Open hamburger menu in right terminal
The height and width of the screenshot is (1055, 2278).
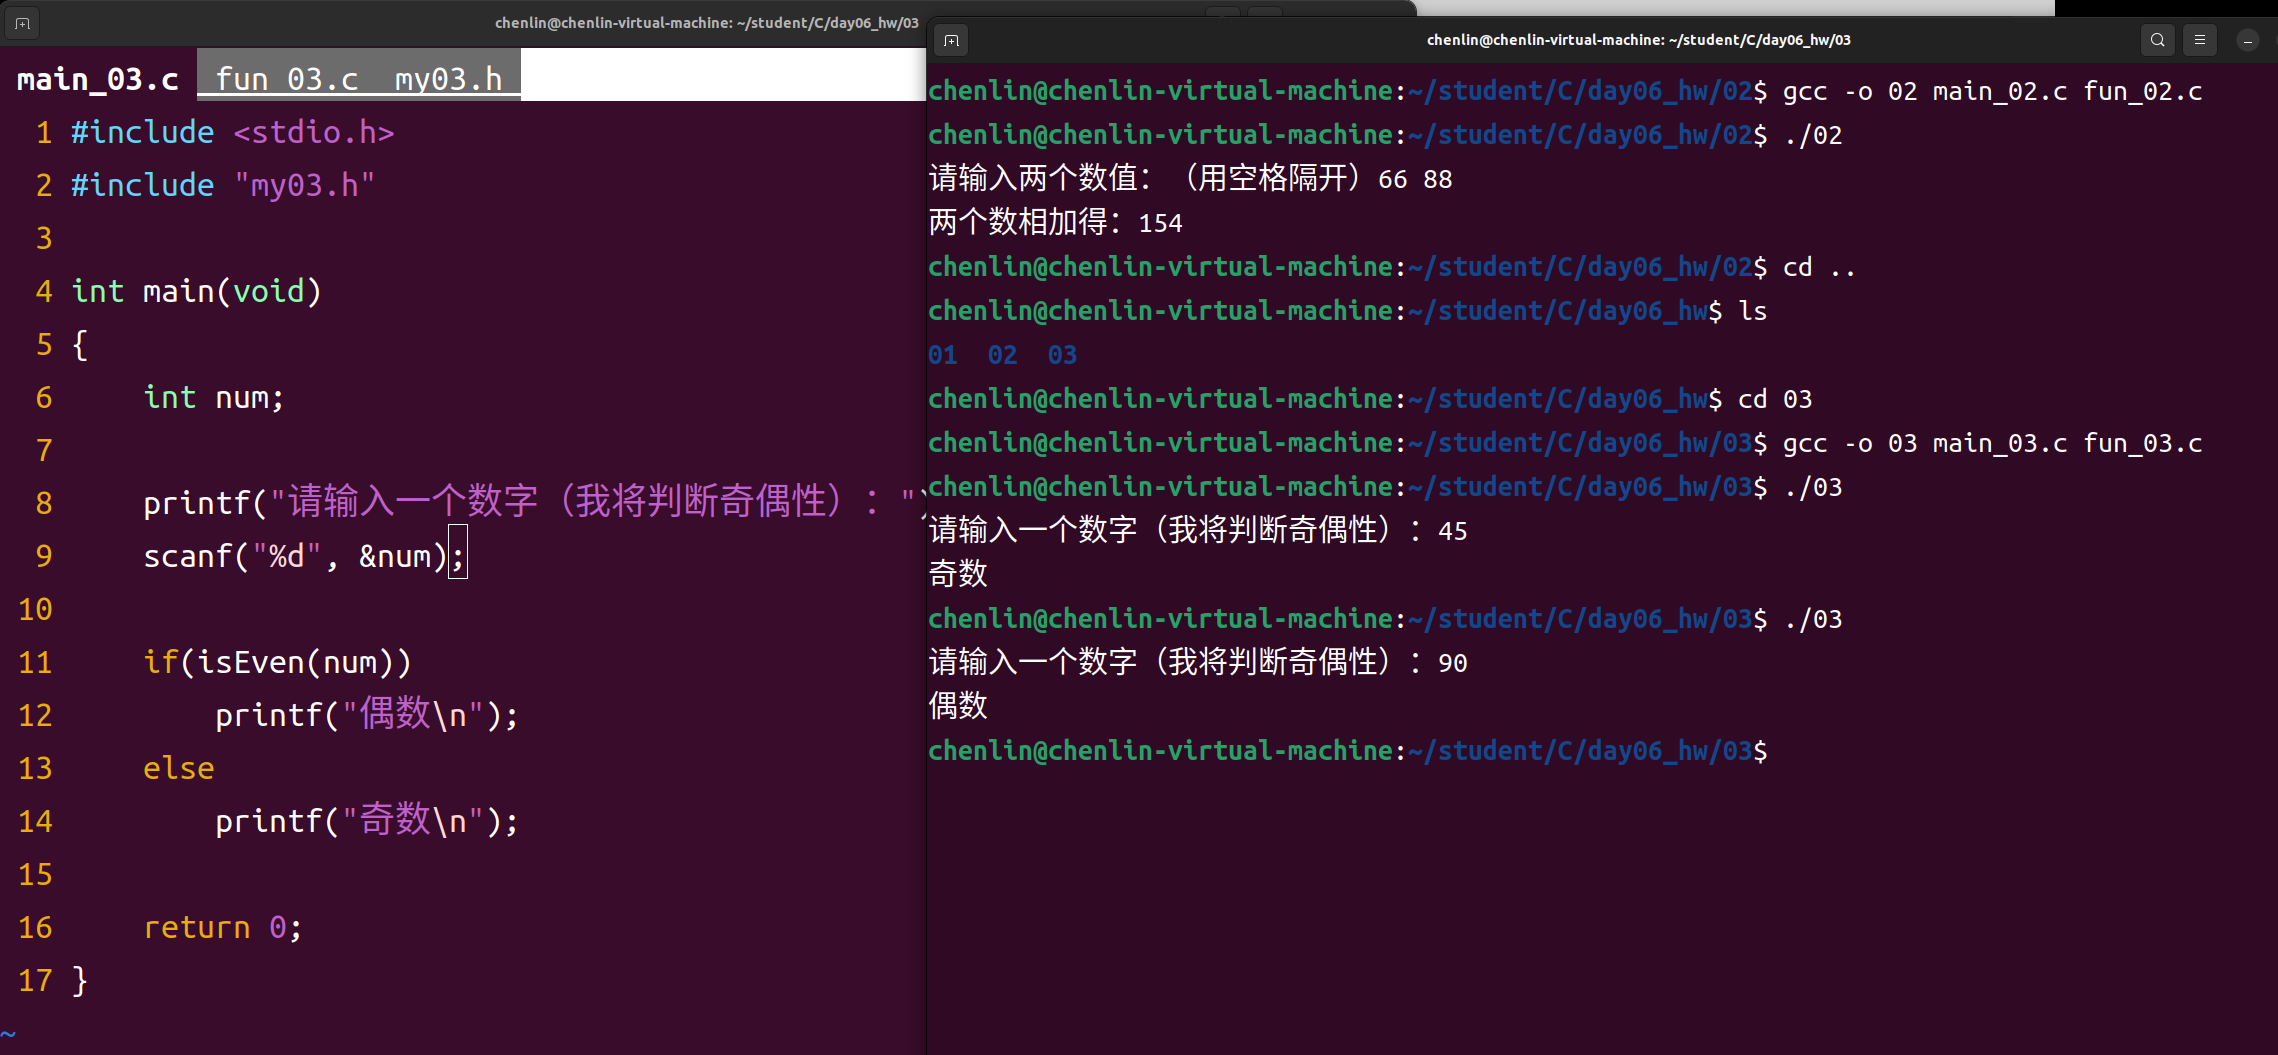tap(2200, 40)
